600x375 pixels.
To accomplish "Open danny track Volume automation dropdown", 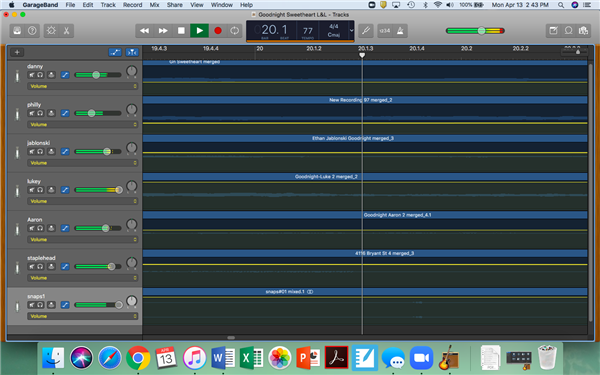I will (x=82, y=86).
